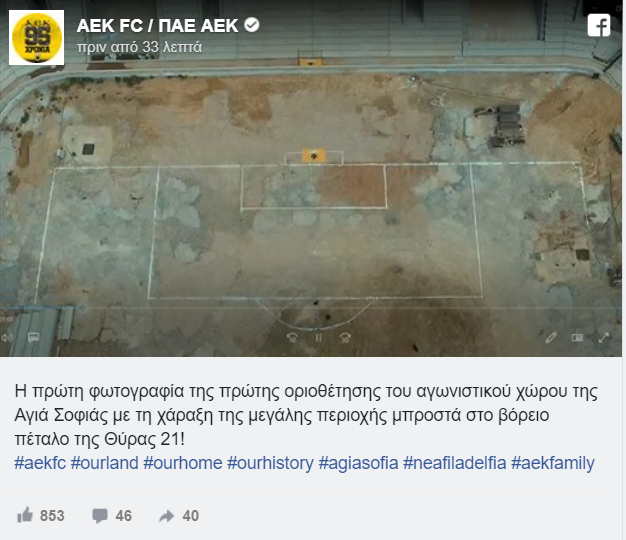626x540 pixels.
Task: Expand the video to fullscreen
Action: point(604,338)
